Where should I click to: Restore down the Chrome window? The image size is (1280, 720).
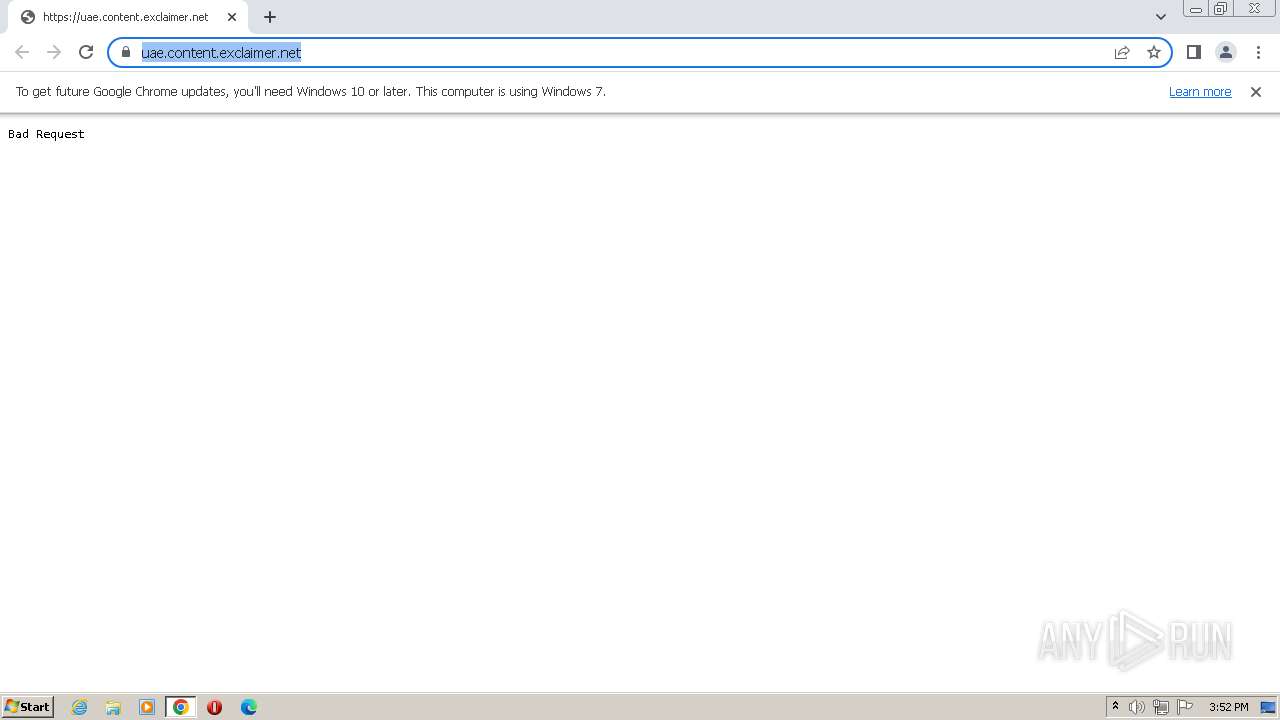[x=1221, y=9]
